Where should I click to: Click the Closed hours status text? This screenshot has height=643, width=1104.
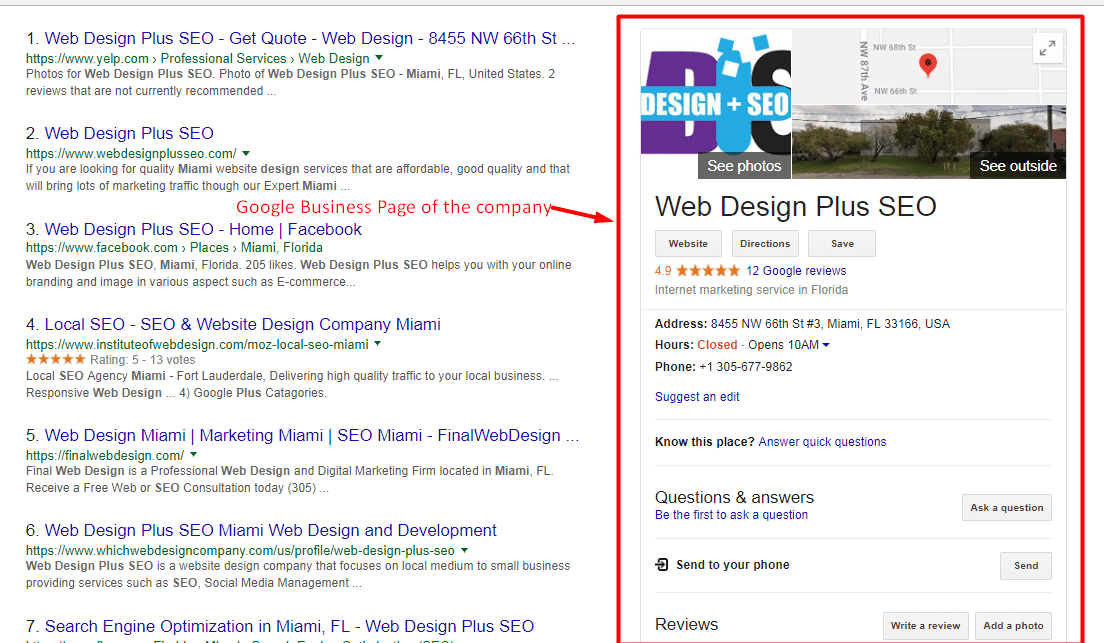click(717, 345)
